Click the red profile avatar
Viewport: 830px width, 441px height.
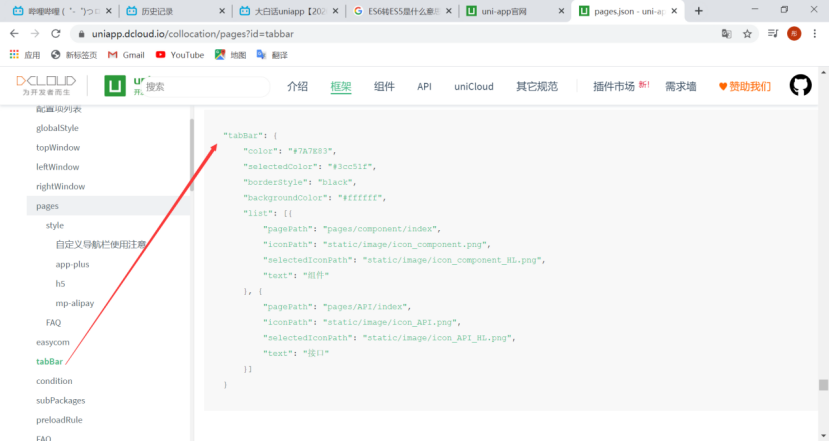tap(794, 34)
